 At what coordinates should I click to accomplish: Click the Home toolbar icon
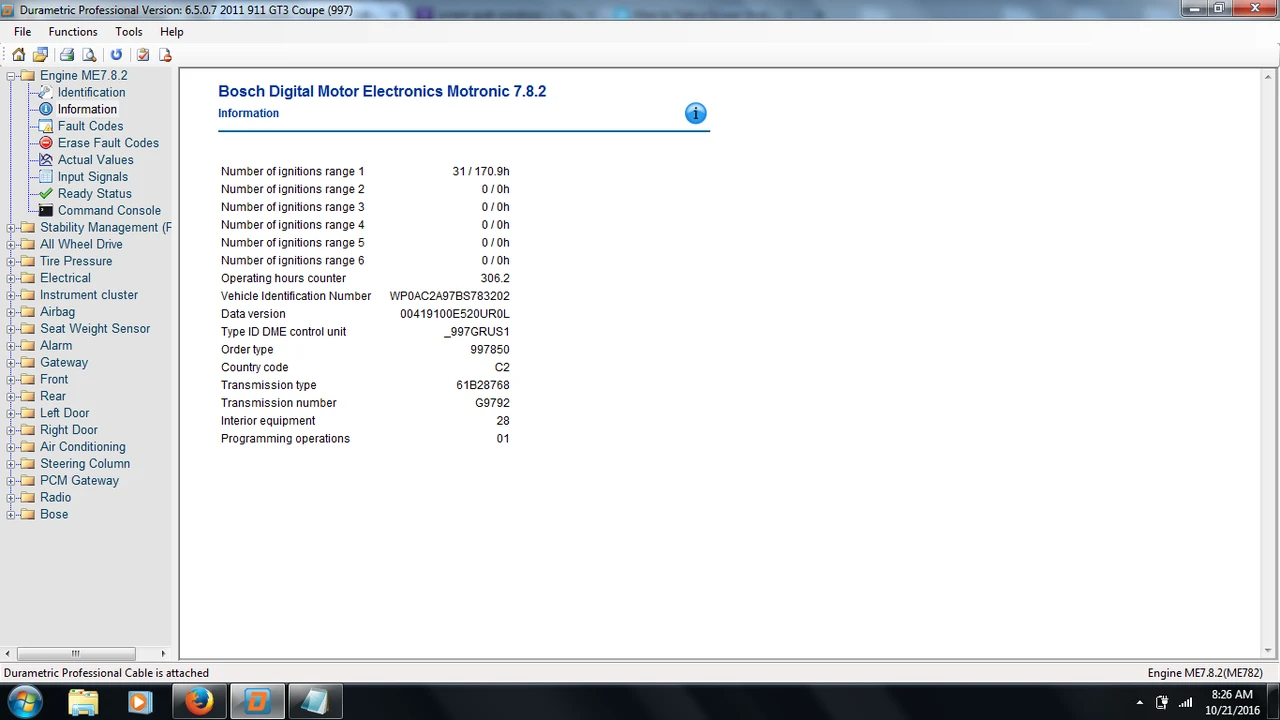click(x=19, y=55)
